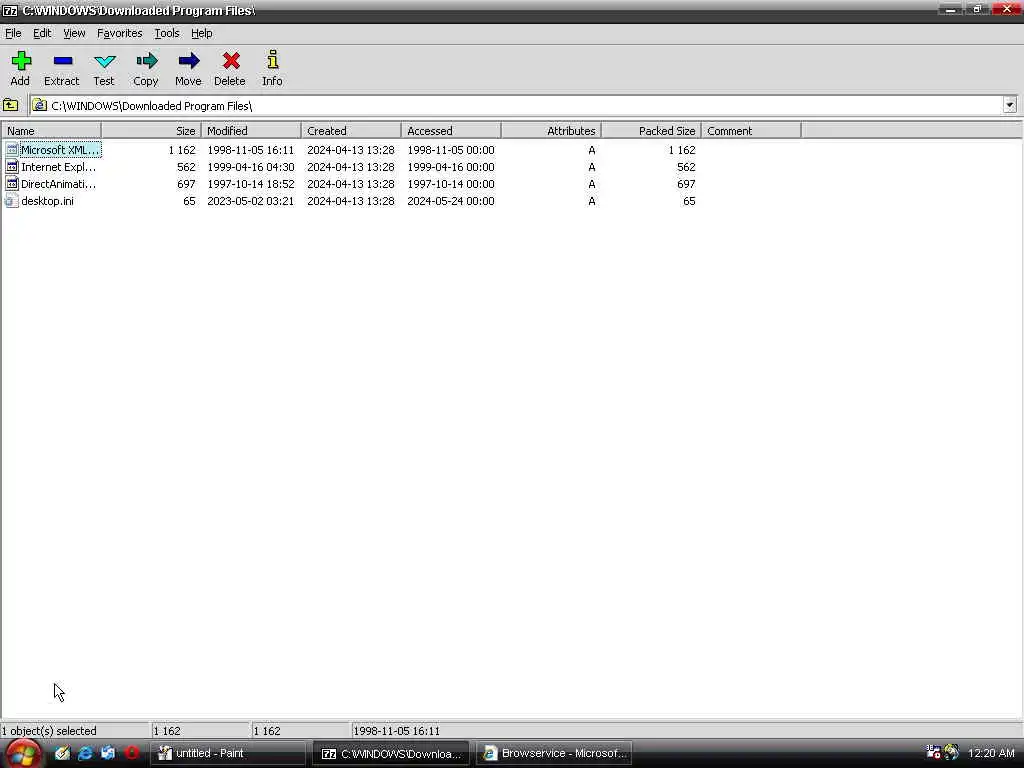
Task: Click the blue Extract minus icon
Action: [x=63, y=61]
